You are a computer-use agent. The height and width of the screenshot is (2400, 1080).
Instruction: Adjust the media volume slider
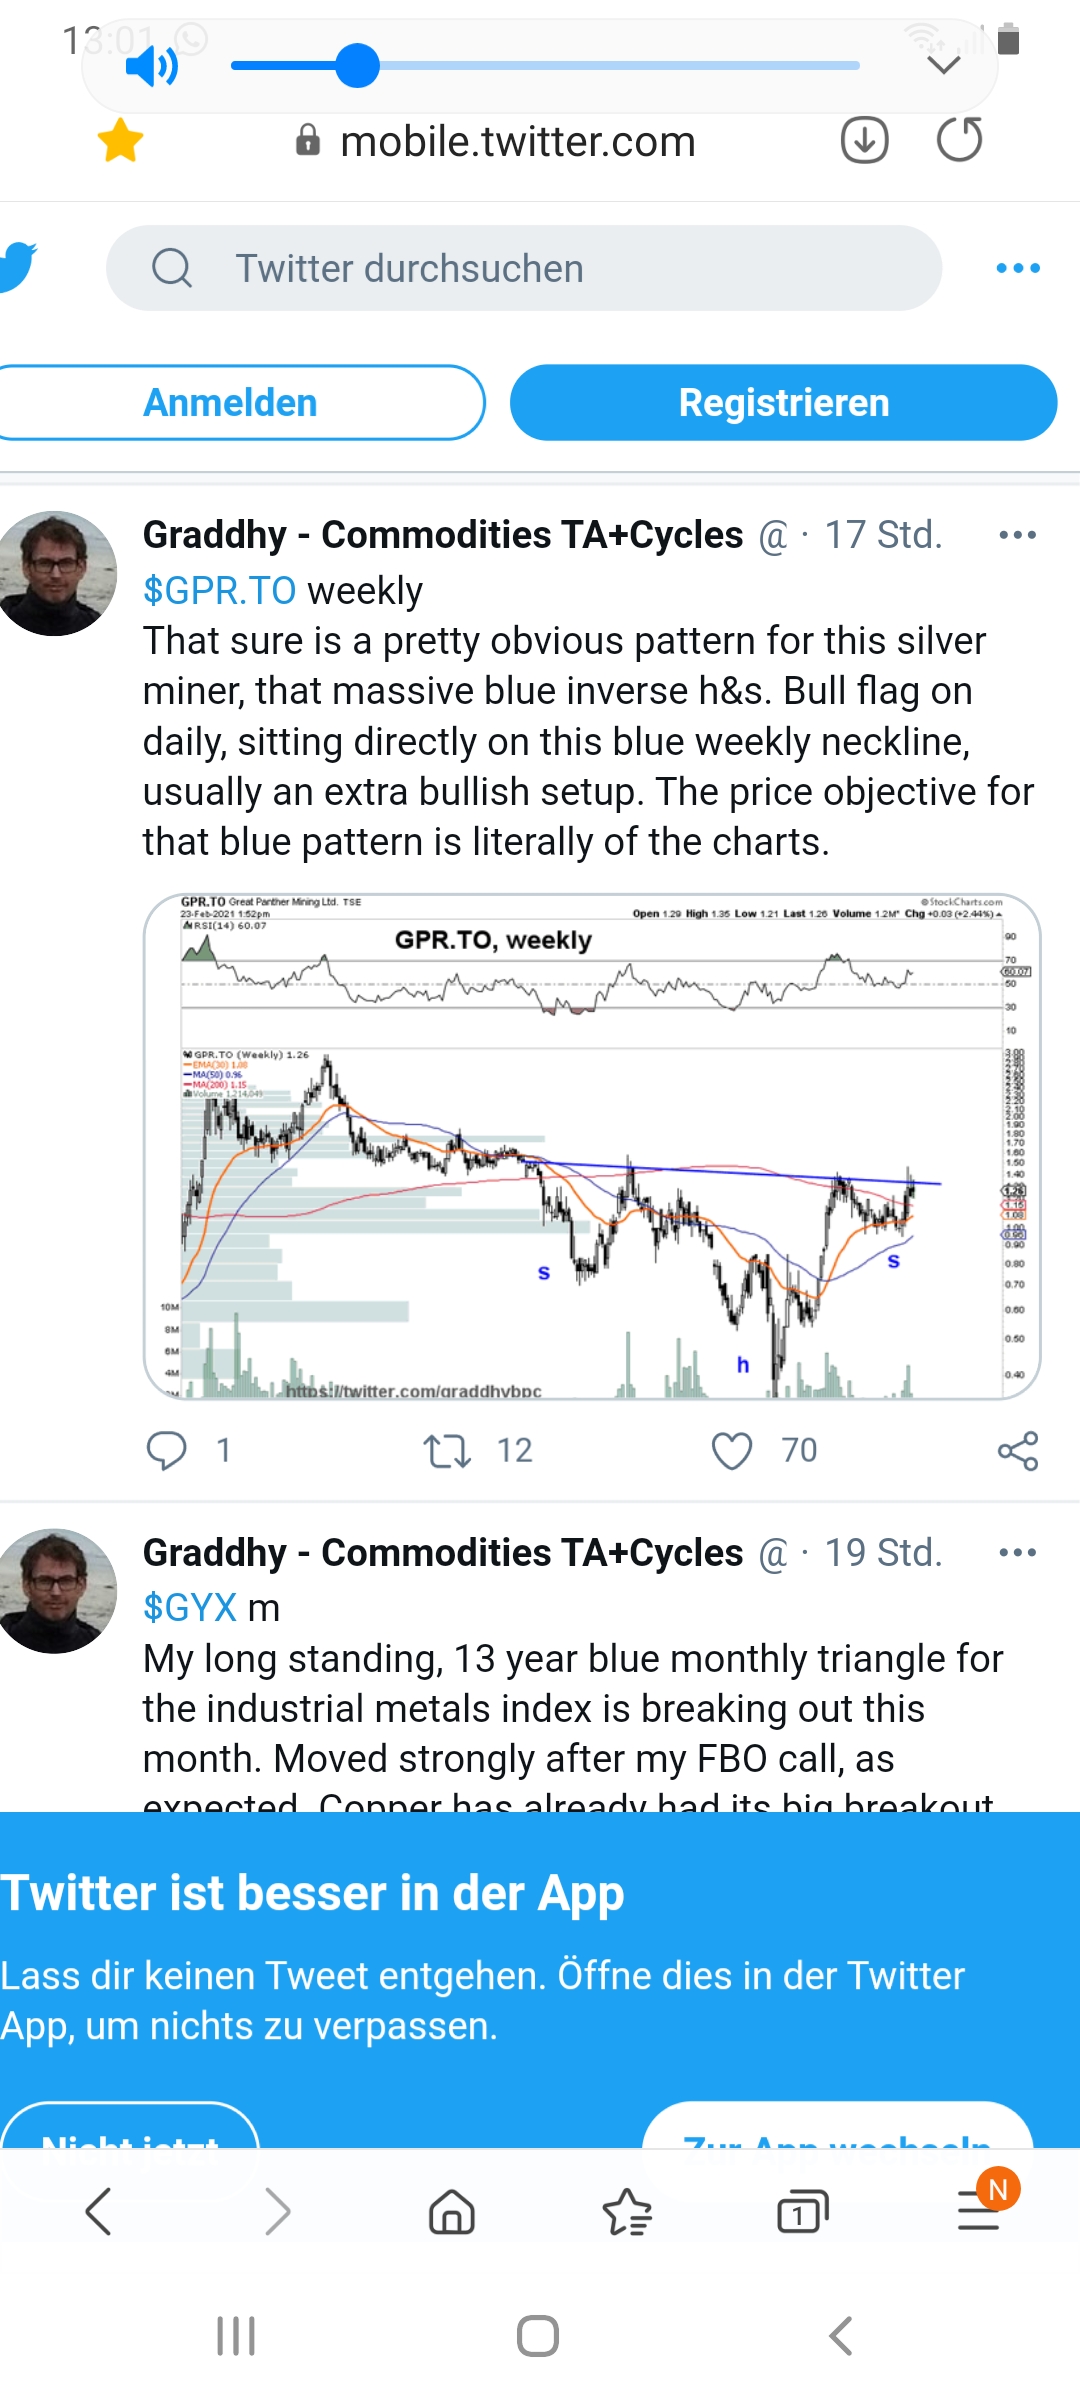point(357,66)
